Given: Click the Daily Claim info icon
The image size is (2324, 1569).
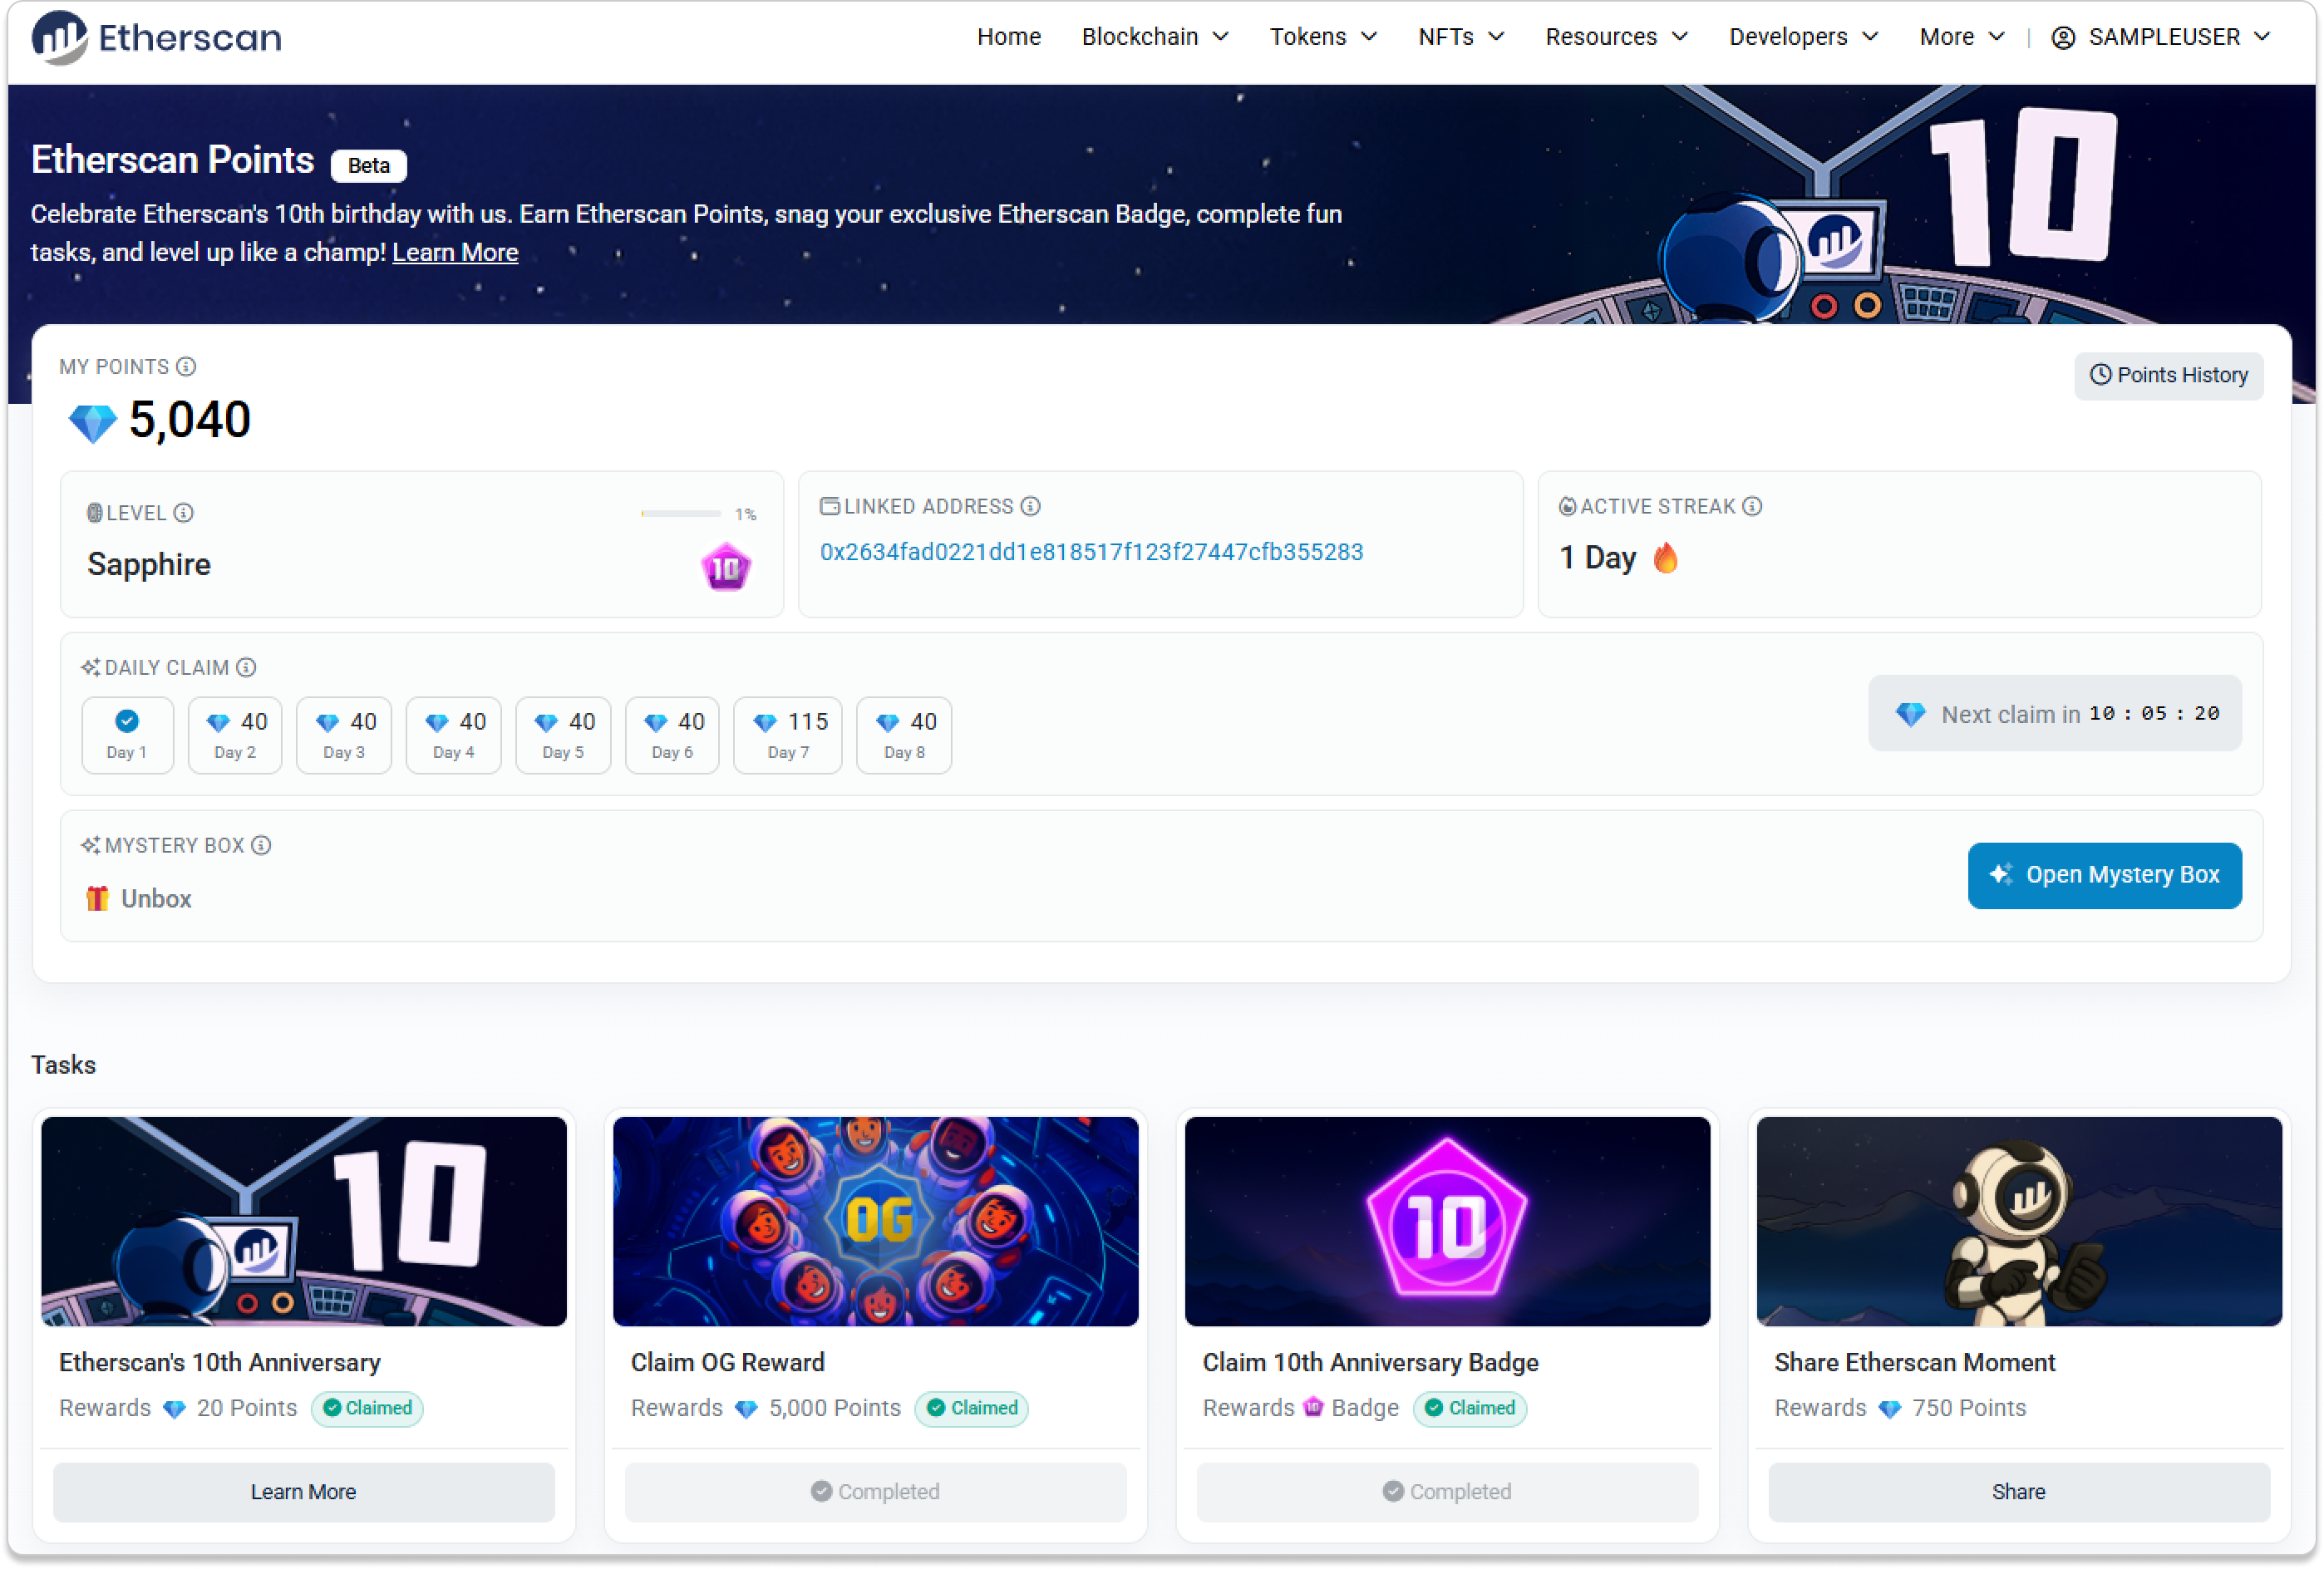Looking at the screenshot, I should pos(246,668).
